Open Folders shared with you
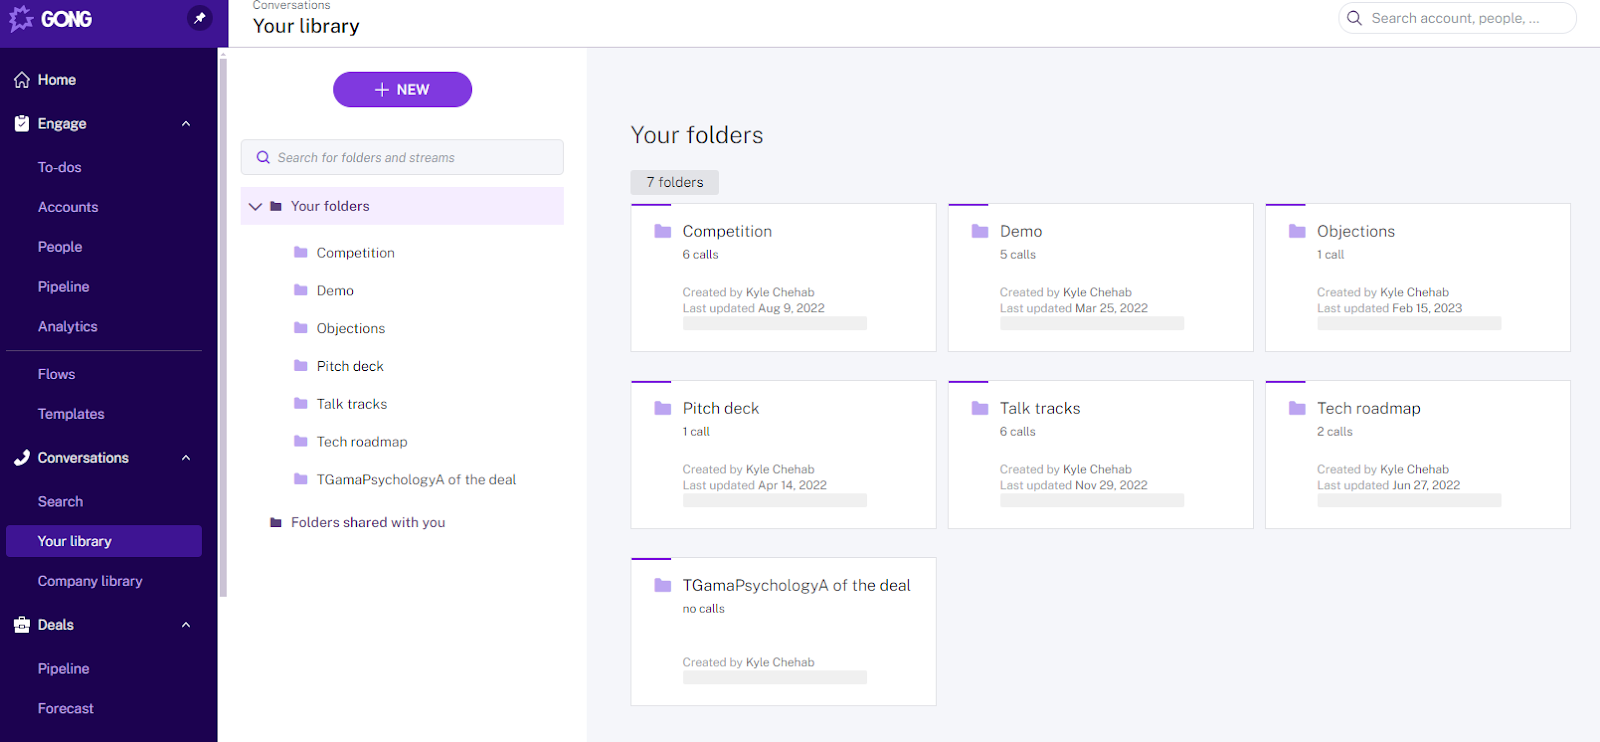Viewport: 1600px width, 742px height. coord(368,523)
